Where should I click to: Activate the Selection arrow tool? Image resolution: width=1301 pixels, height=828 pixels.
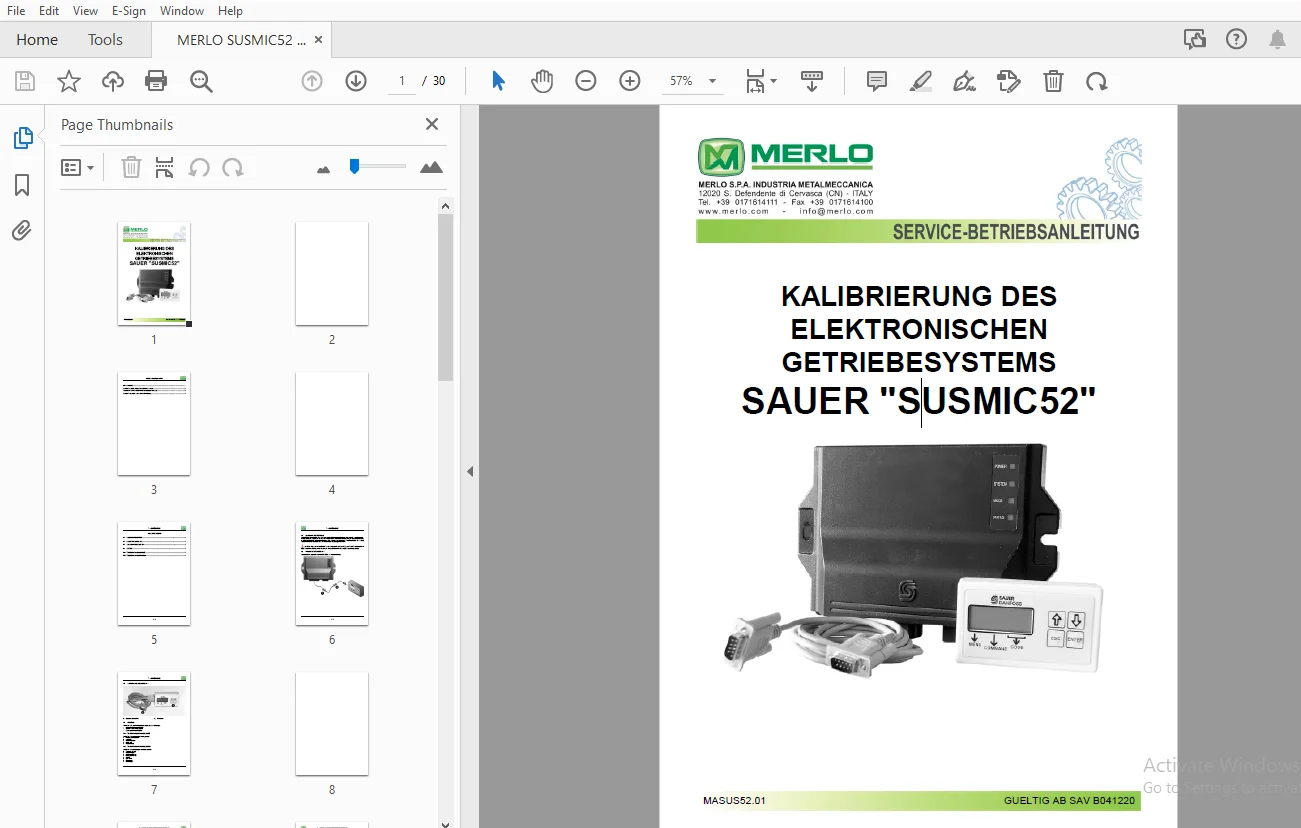pos(498,81)
